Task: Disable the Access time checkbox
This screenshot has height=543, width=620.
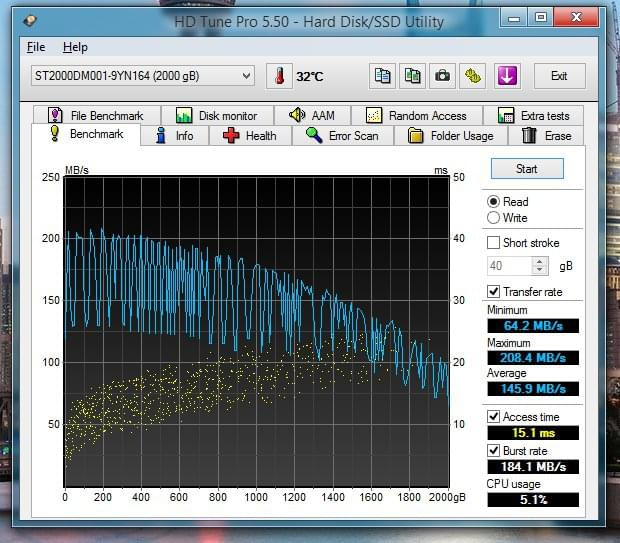Action: (493, 417)
